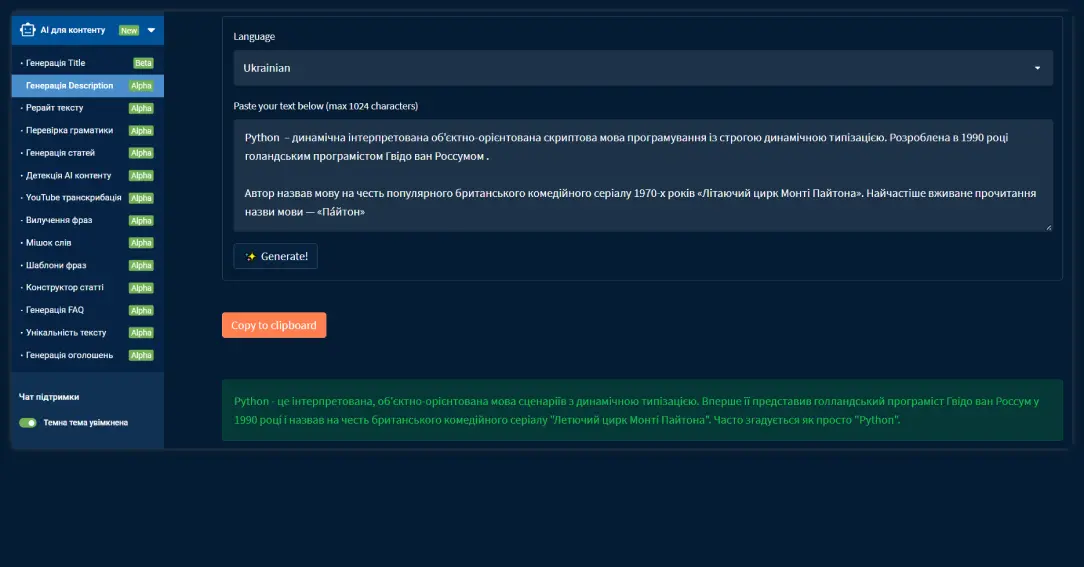This screenshot has width=1084, height=567.
Task: Open the Language dropdown showing Ukrainian
Action: click(643, 68)
